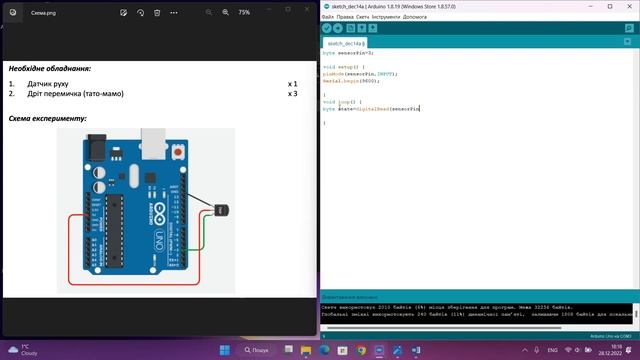Upload the sketch with the arrow button
The image size is (640, 360).
(x=338, y=28)
